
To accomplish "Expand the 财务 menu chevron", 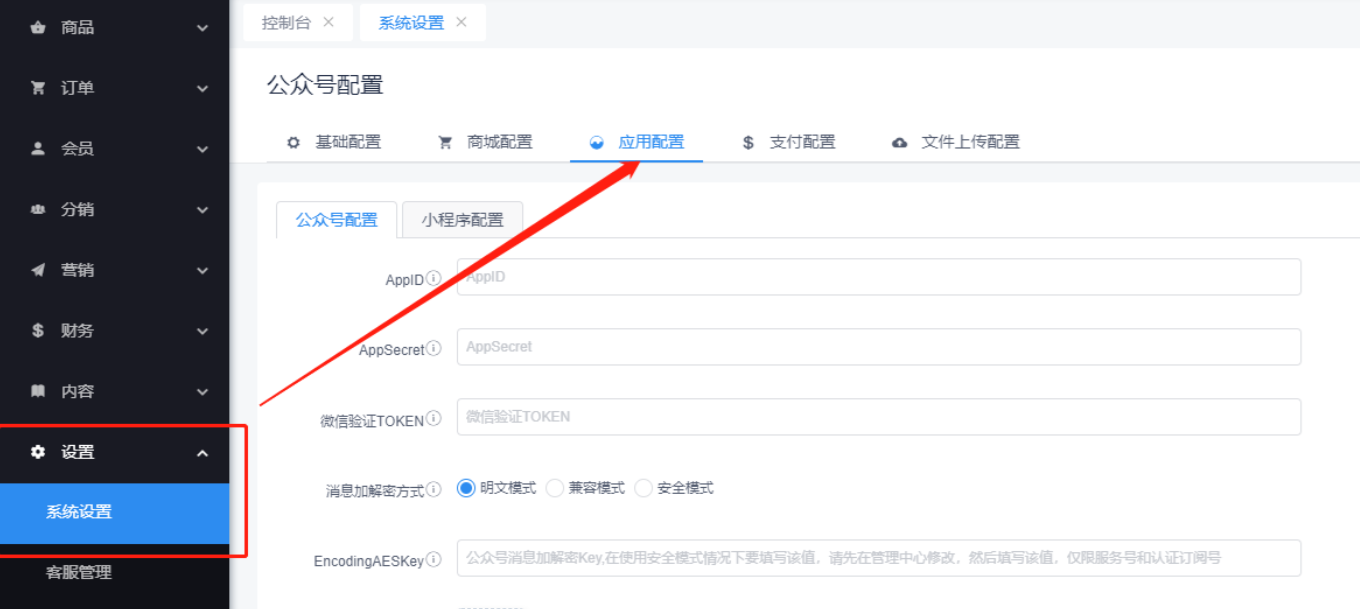I will click(202, 331).
